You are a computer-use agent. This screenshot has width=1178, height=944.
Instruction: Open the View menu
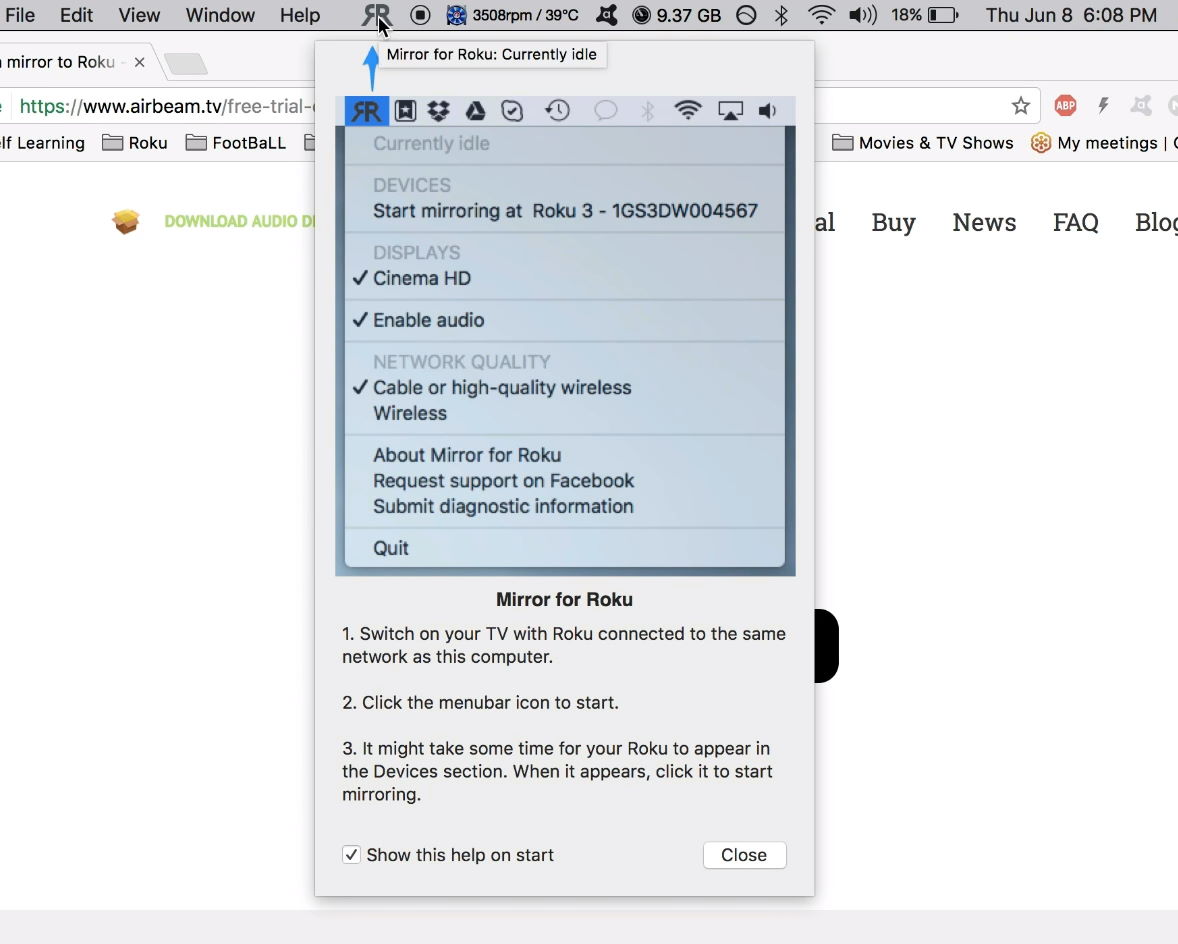point(139,15)
